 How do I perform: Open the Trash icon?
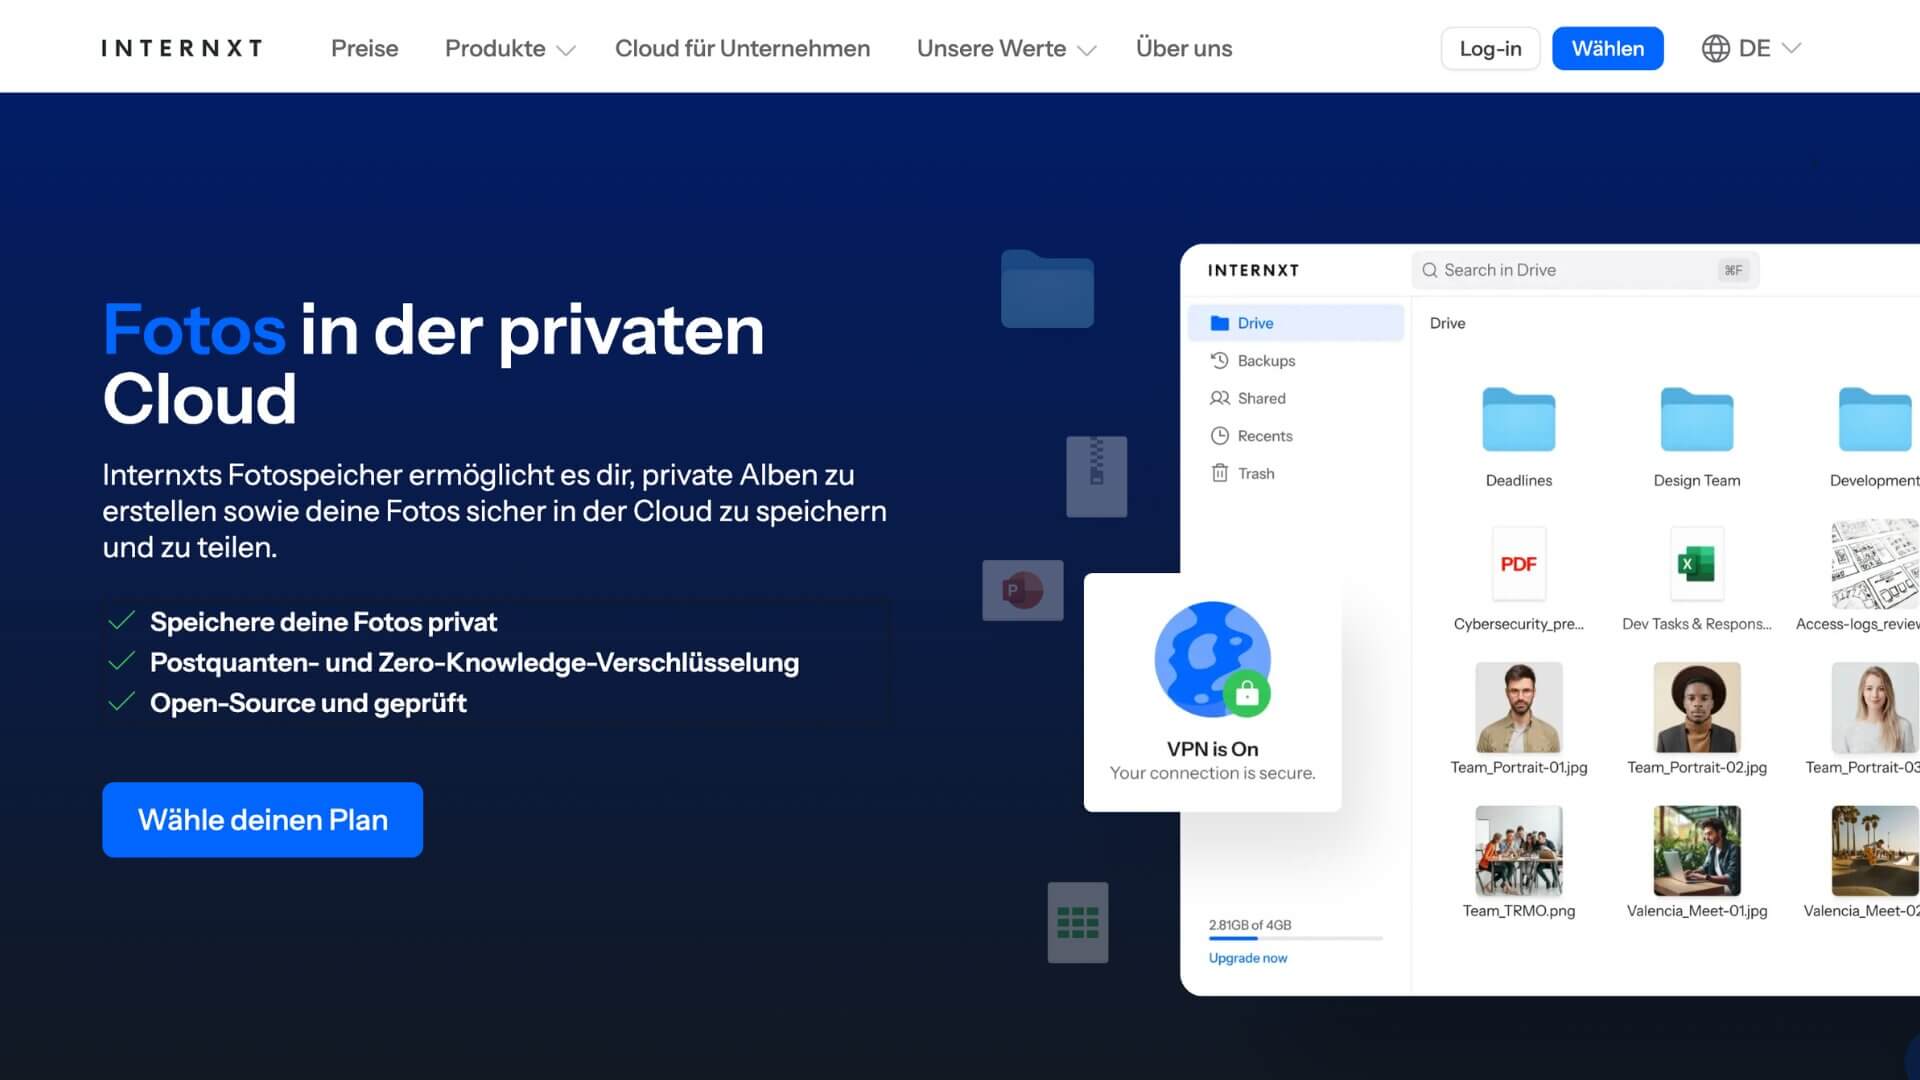click(1220, 472)
